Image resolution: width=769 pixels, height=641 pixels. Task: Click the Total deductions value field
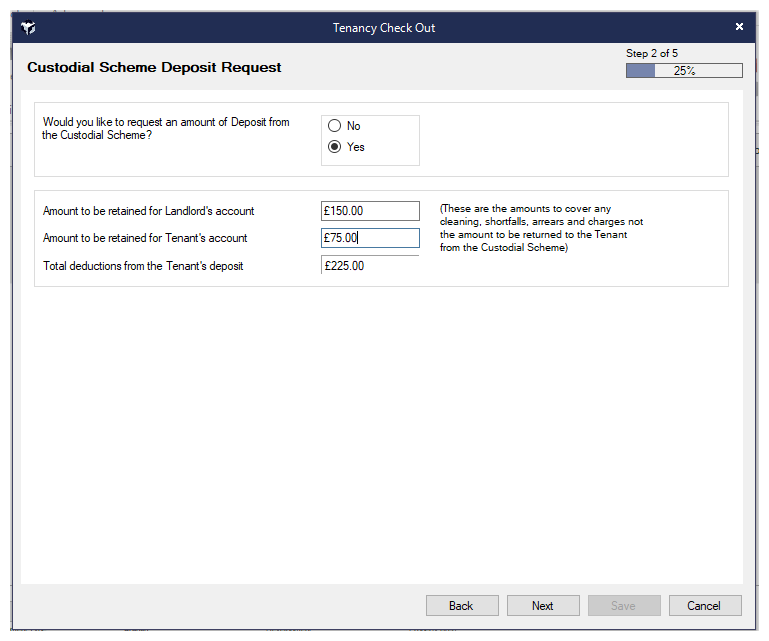370,266
